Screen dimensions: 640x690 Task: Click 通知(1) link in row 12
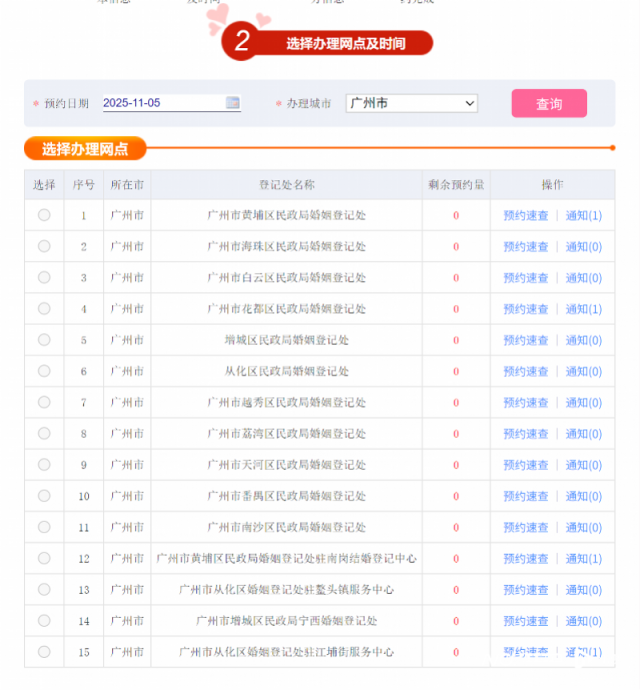(x=583, y=559)
